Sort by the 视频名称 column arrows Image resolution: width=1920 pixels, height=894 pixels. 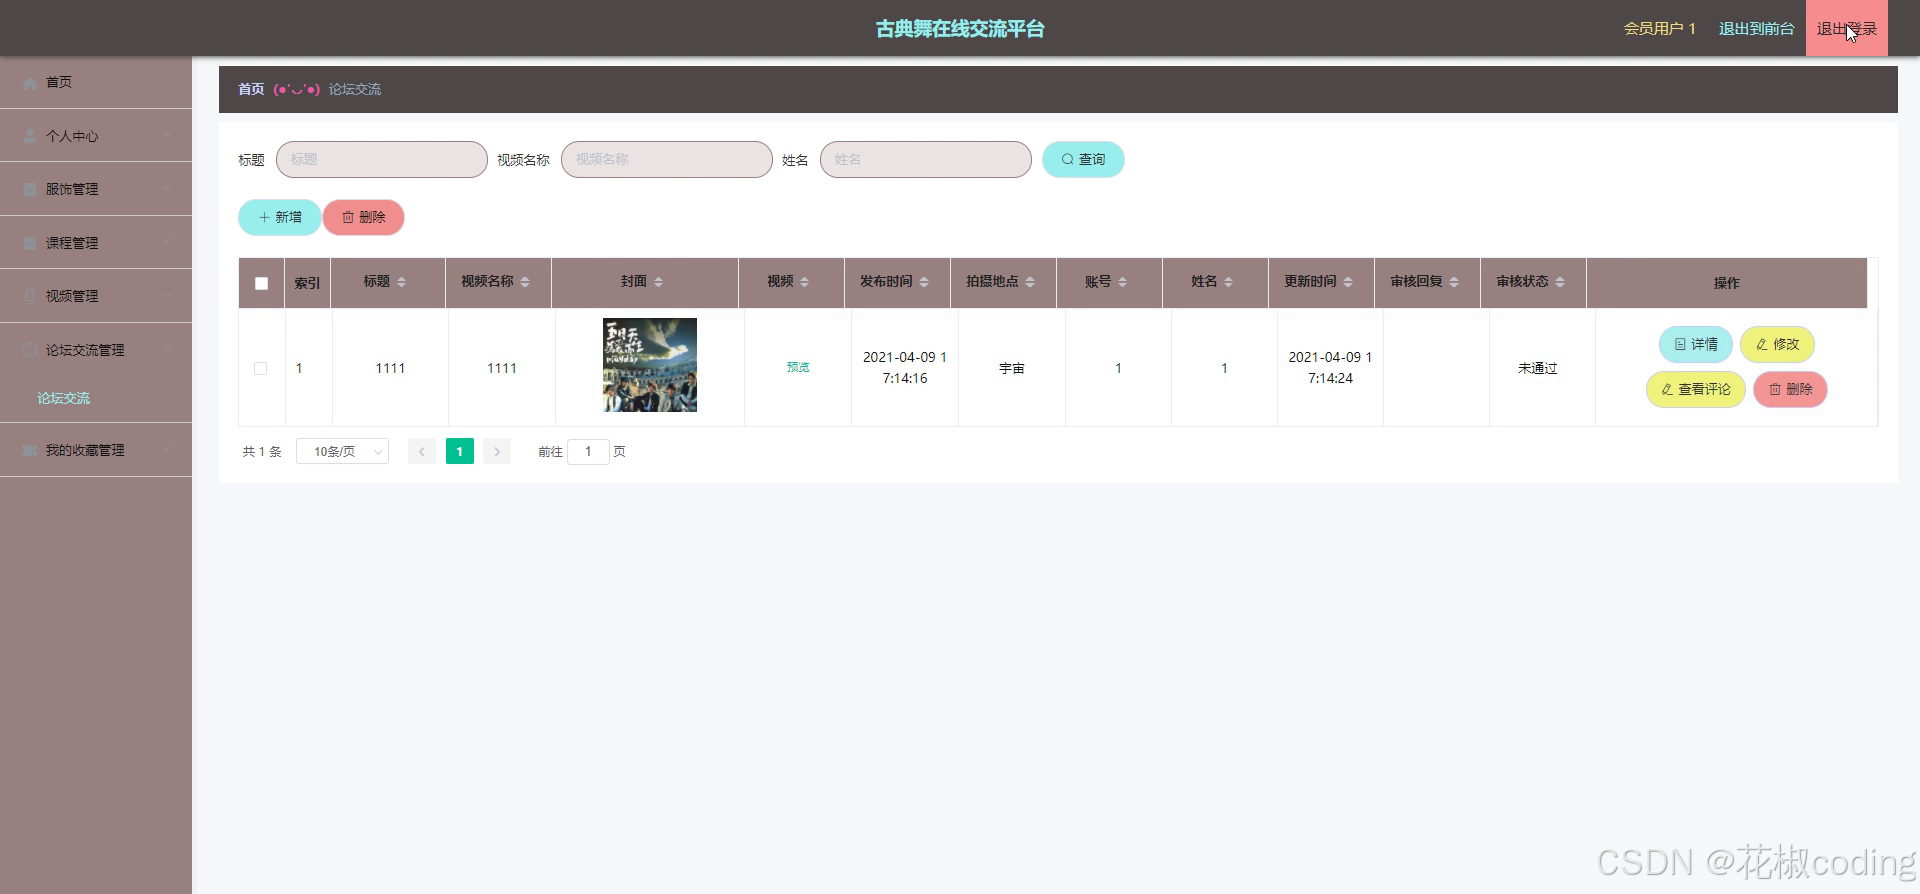525,282
